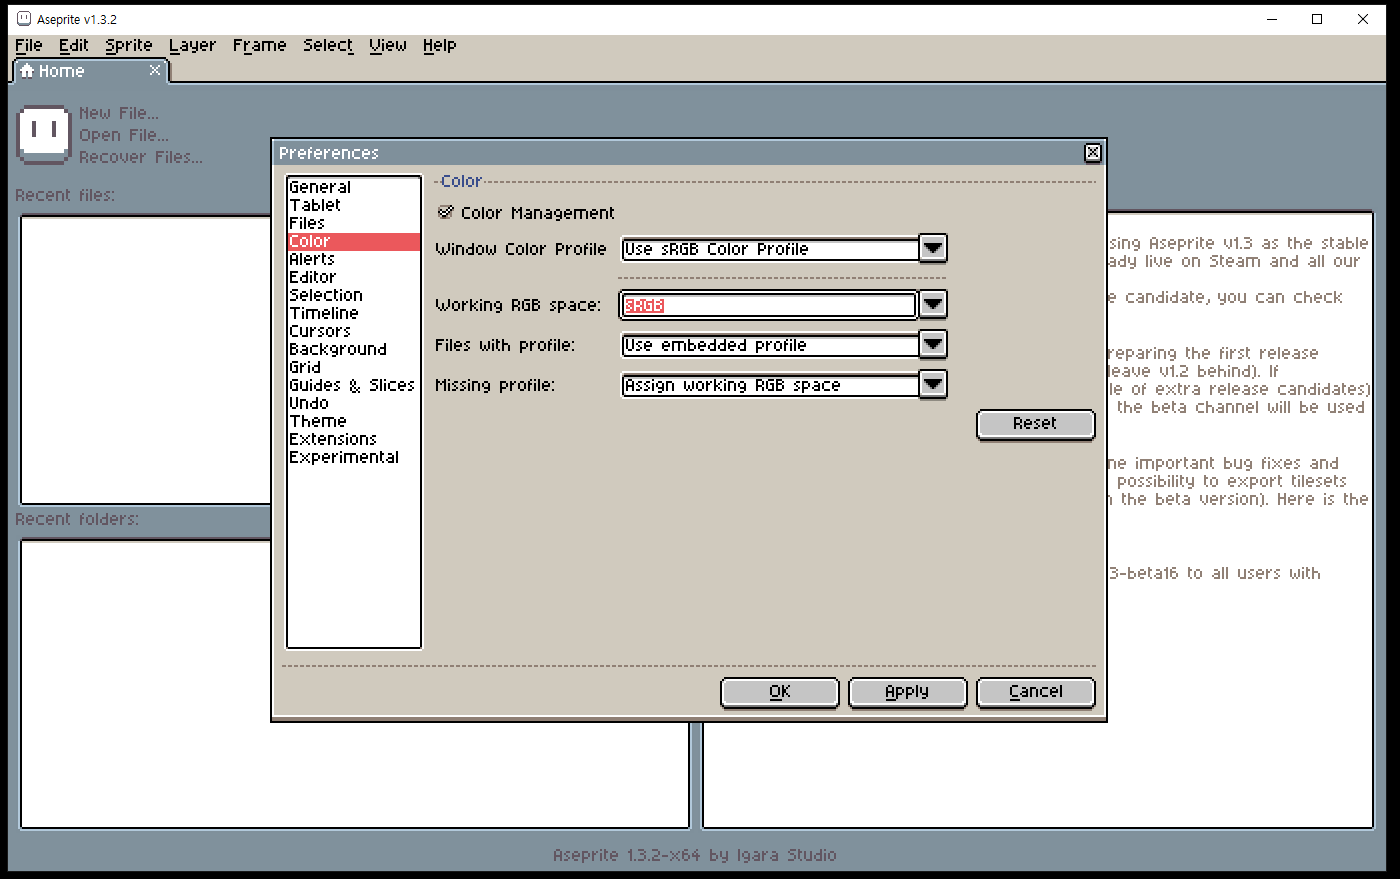The image size is (1400, 879).
Task: Click the New File link
Action: [x=119, y=113]
